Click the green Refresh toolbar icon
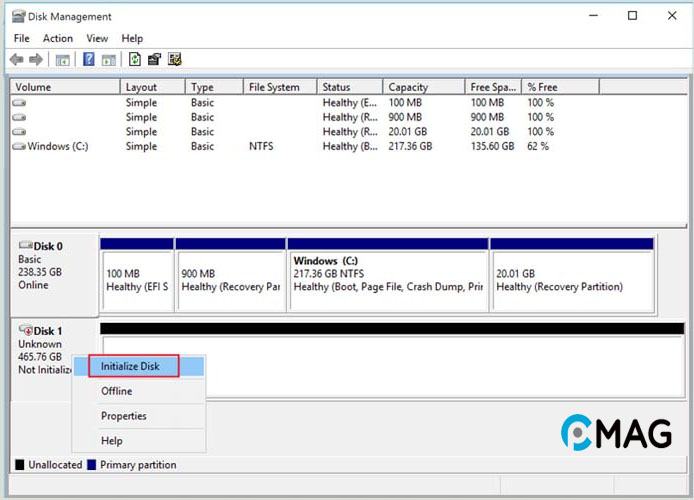This screenshot has height=500, width=694. click(135, 60)
